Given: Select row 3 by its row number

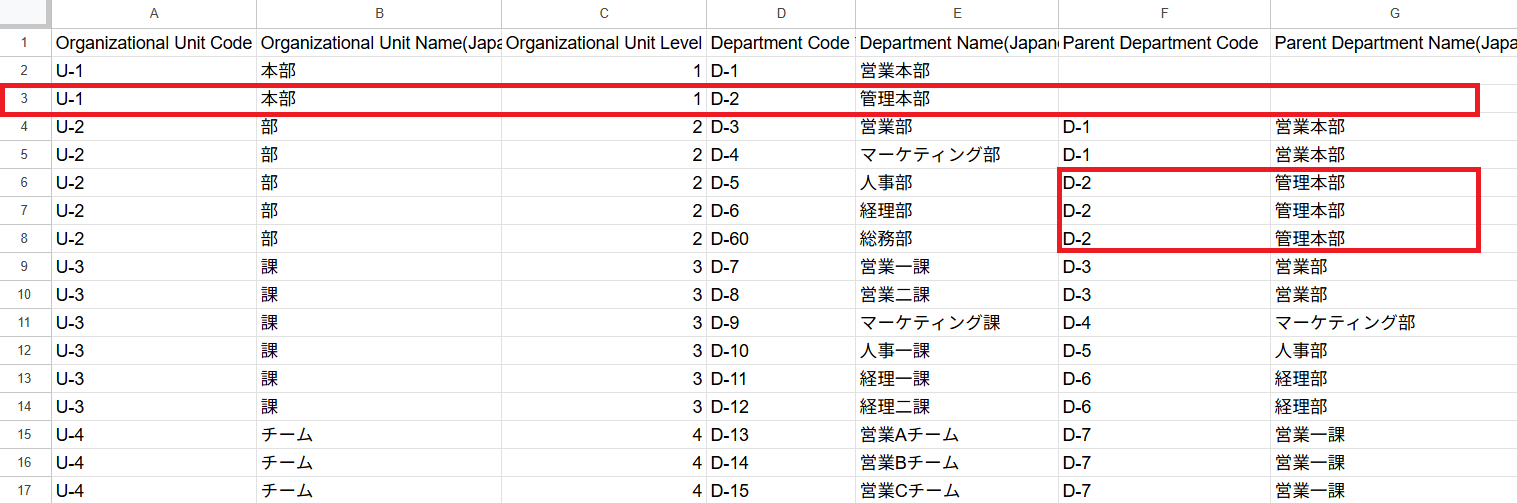Looking at the screenshot, I should coord(25,99).
